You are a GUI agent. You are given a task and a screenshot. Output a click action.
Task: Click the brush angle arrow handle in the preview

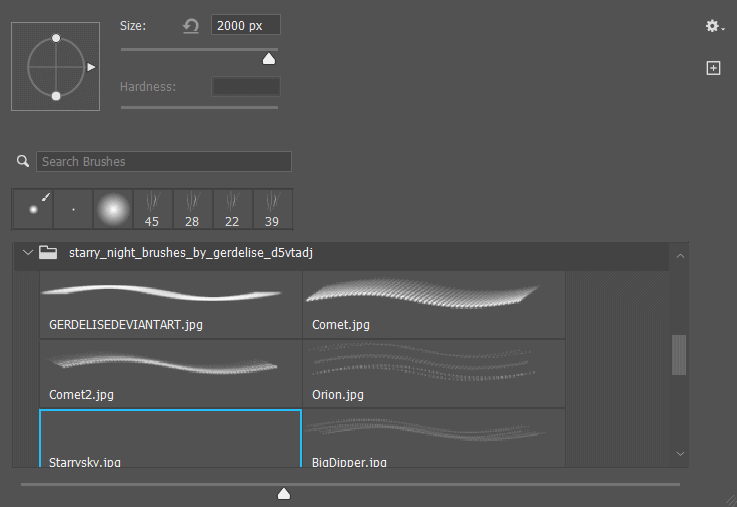pyautogui.click(x=91, y=67)
